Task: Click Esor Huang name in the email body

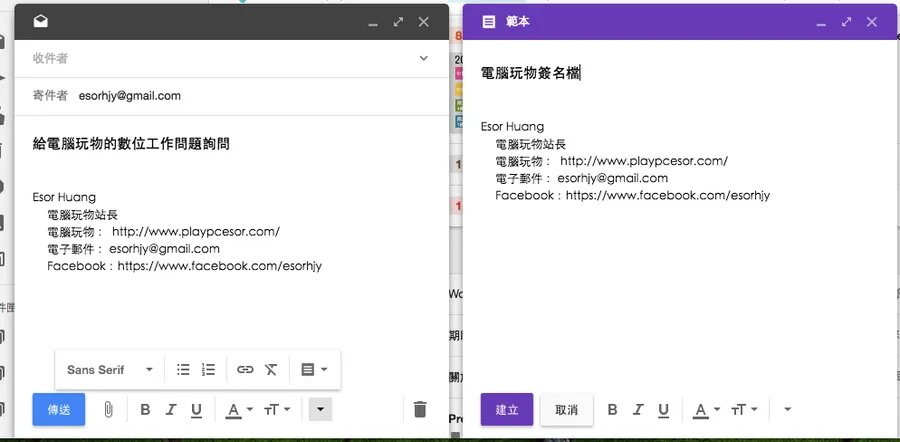Action: tap(64, 197)
